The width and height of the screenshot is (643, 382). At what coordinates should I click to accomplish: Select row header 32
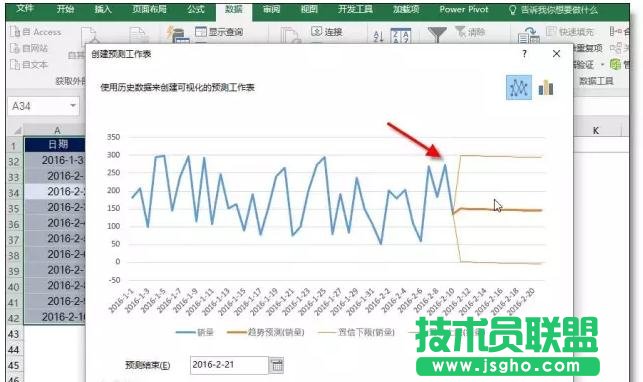(x=14, y=161)
